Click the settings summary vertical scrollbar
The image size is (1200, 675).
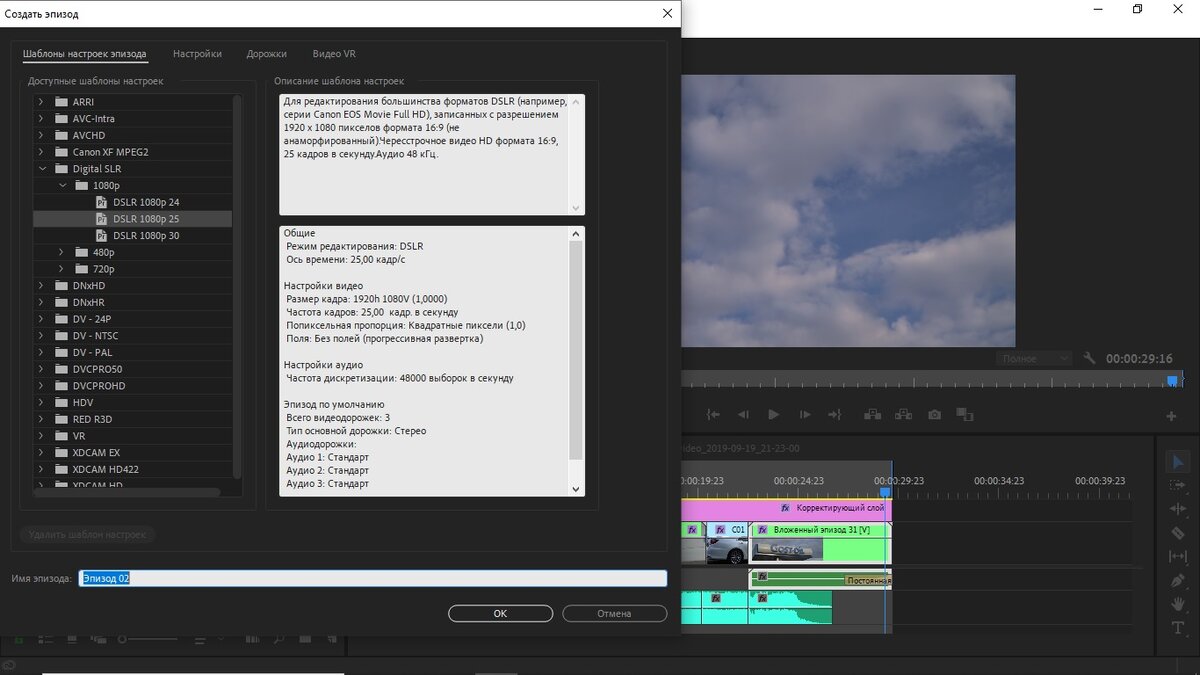tap(575, 350)
